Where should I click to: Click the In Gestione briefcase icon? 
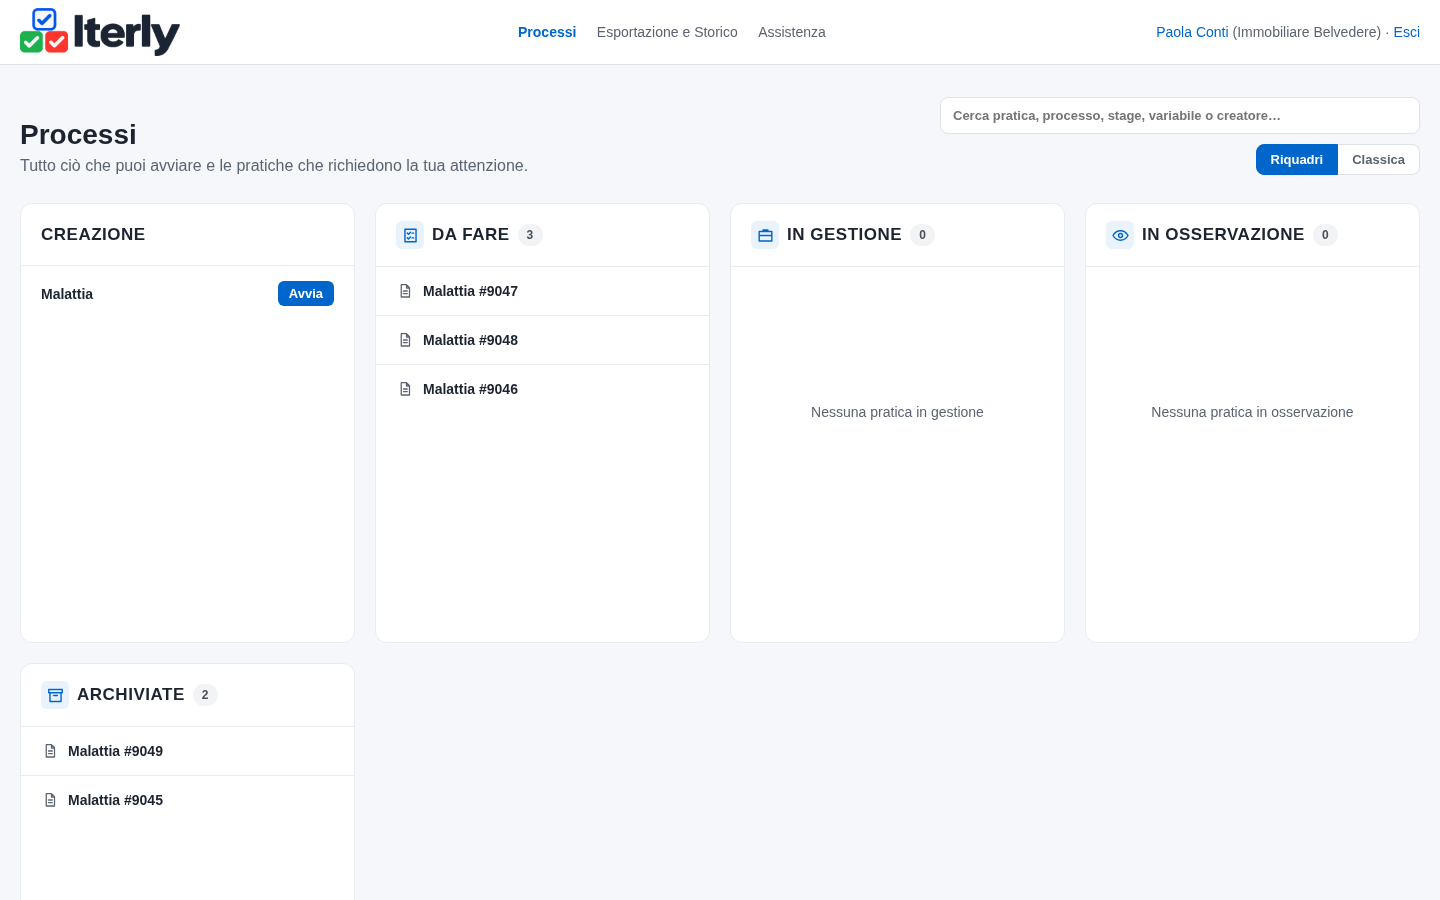pos(765,235)
